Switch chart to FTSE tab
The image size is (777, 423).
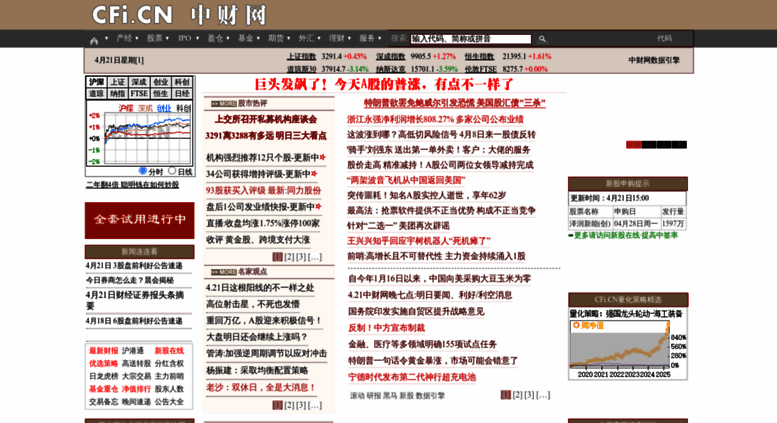139,94
